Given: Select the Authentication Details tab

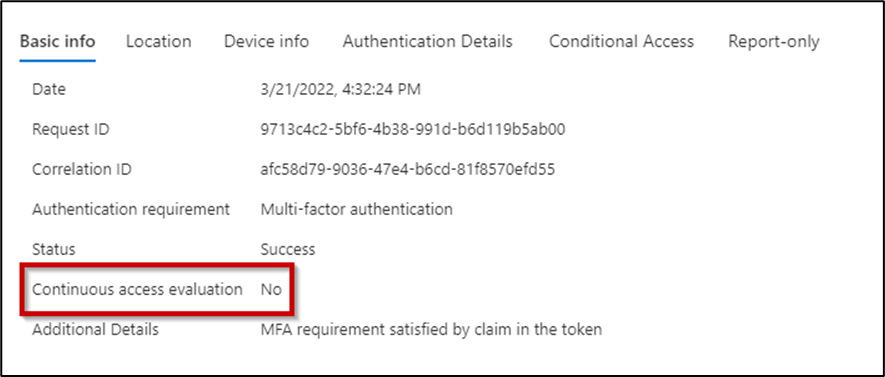Looking at the screenshot, I should coord(428,42).
